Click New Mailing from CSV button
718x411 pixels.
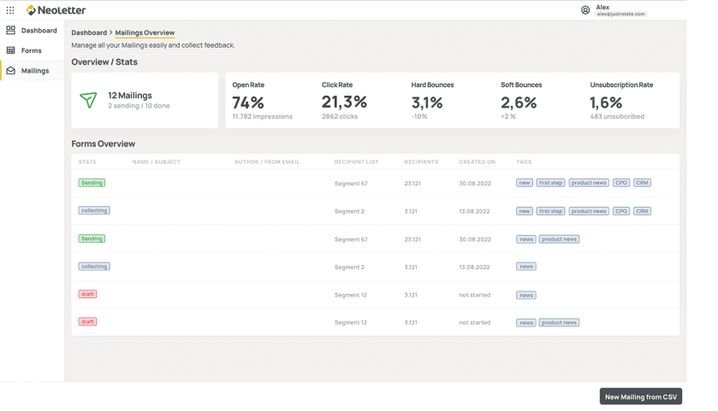pos(641,397)
